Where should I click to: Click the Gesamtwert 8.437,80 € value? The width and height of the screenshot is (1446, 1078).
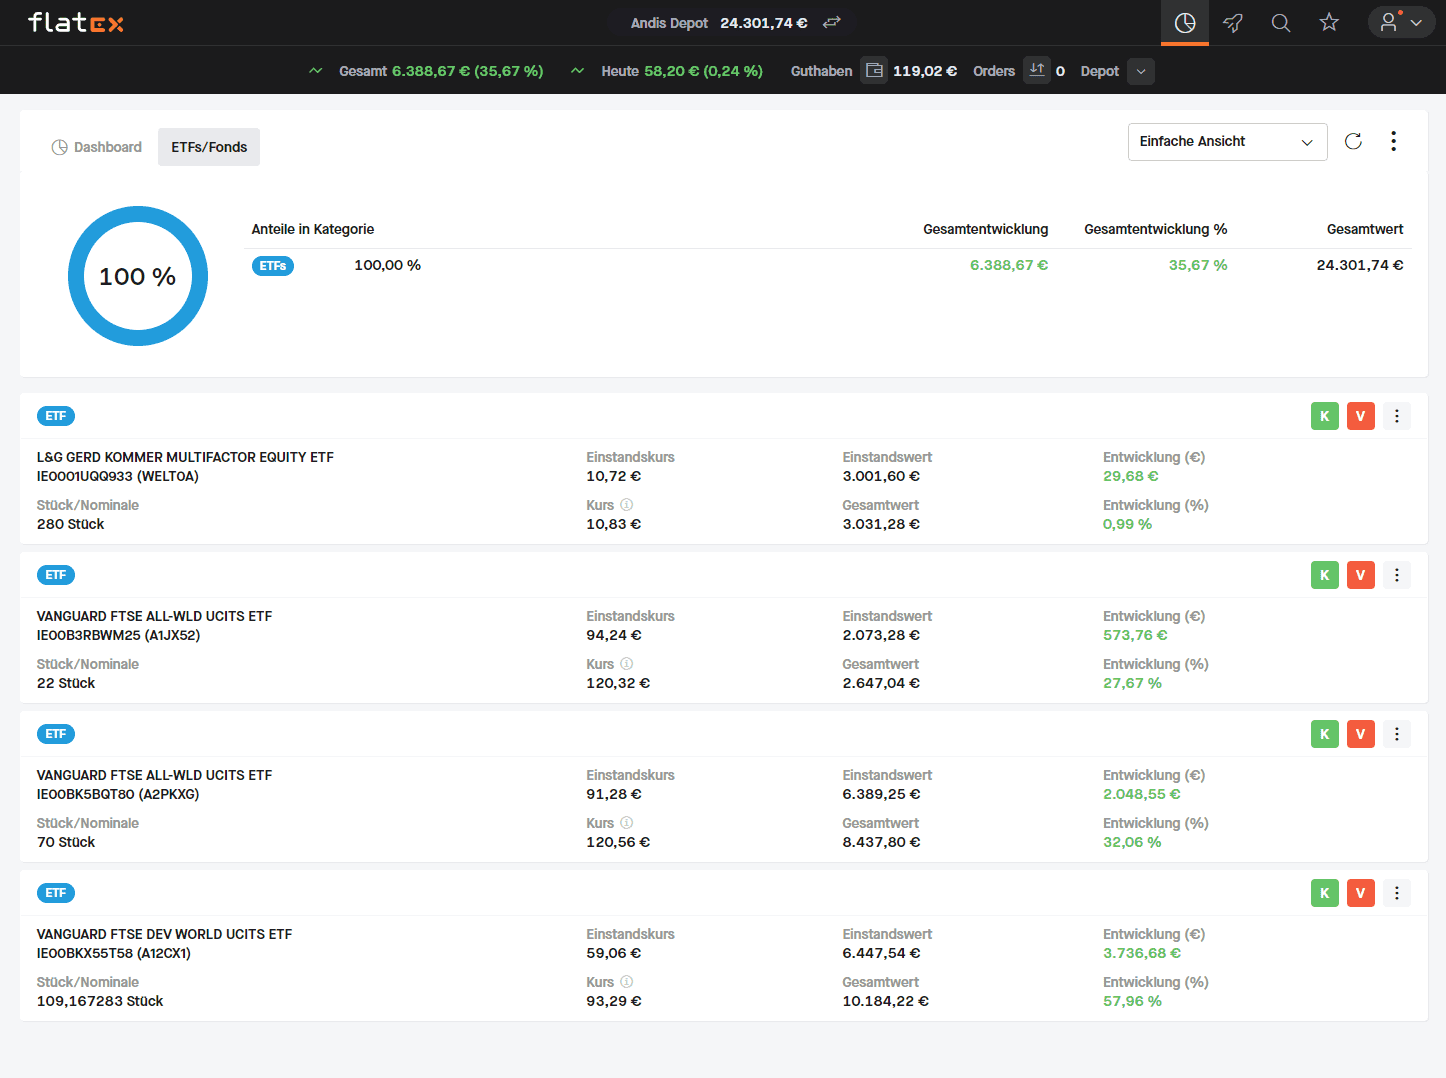pos(881,842)
